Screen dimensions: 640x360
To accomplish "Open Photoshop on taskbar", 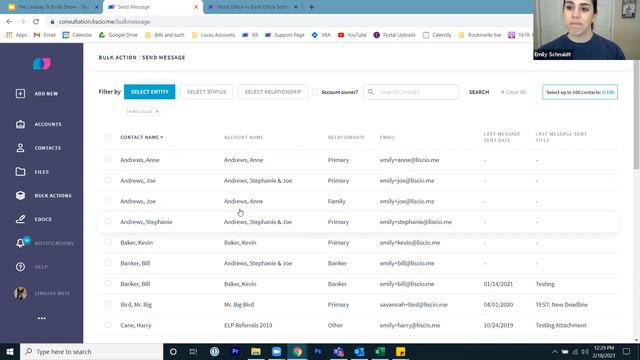I will 318,351.
